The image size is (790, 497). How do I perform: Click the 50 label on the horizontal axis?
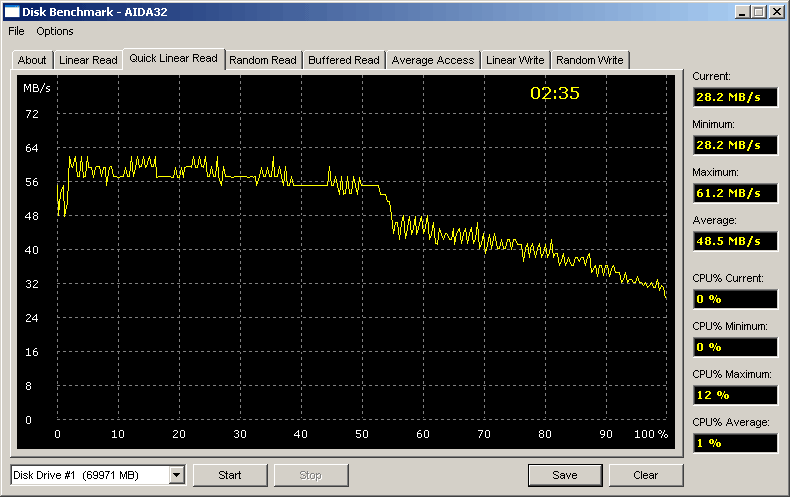(x=362, y=434)
